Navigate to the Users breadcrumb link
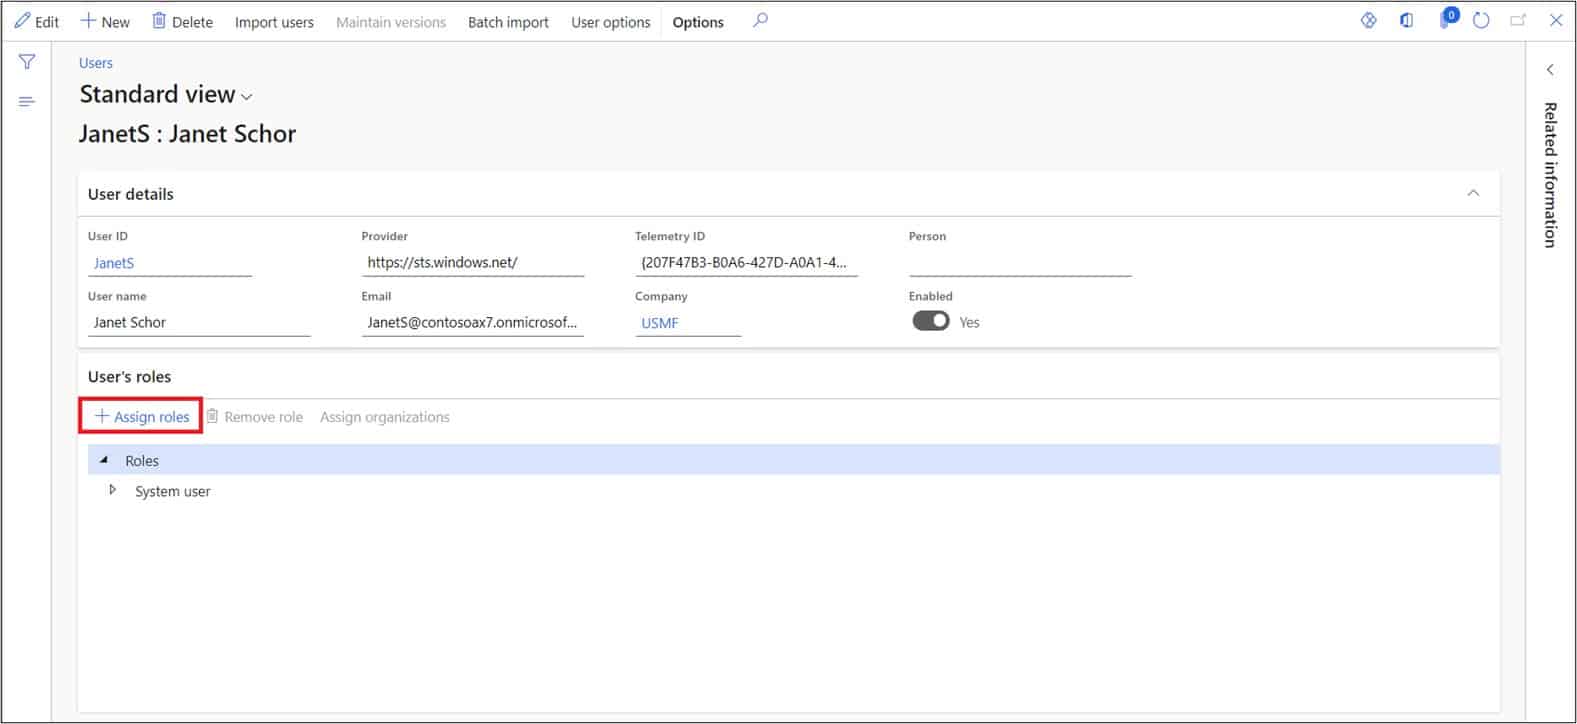Screen dimensions: 1577x724 [96, 63]
